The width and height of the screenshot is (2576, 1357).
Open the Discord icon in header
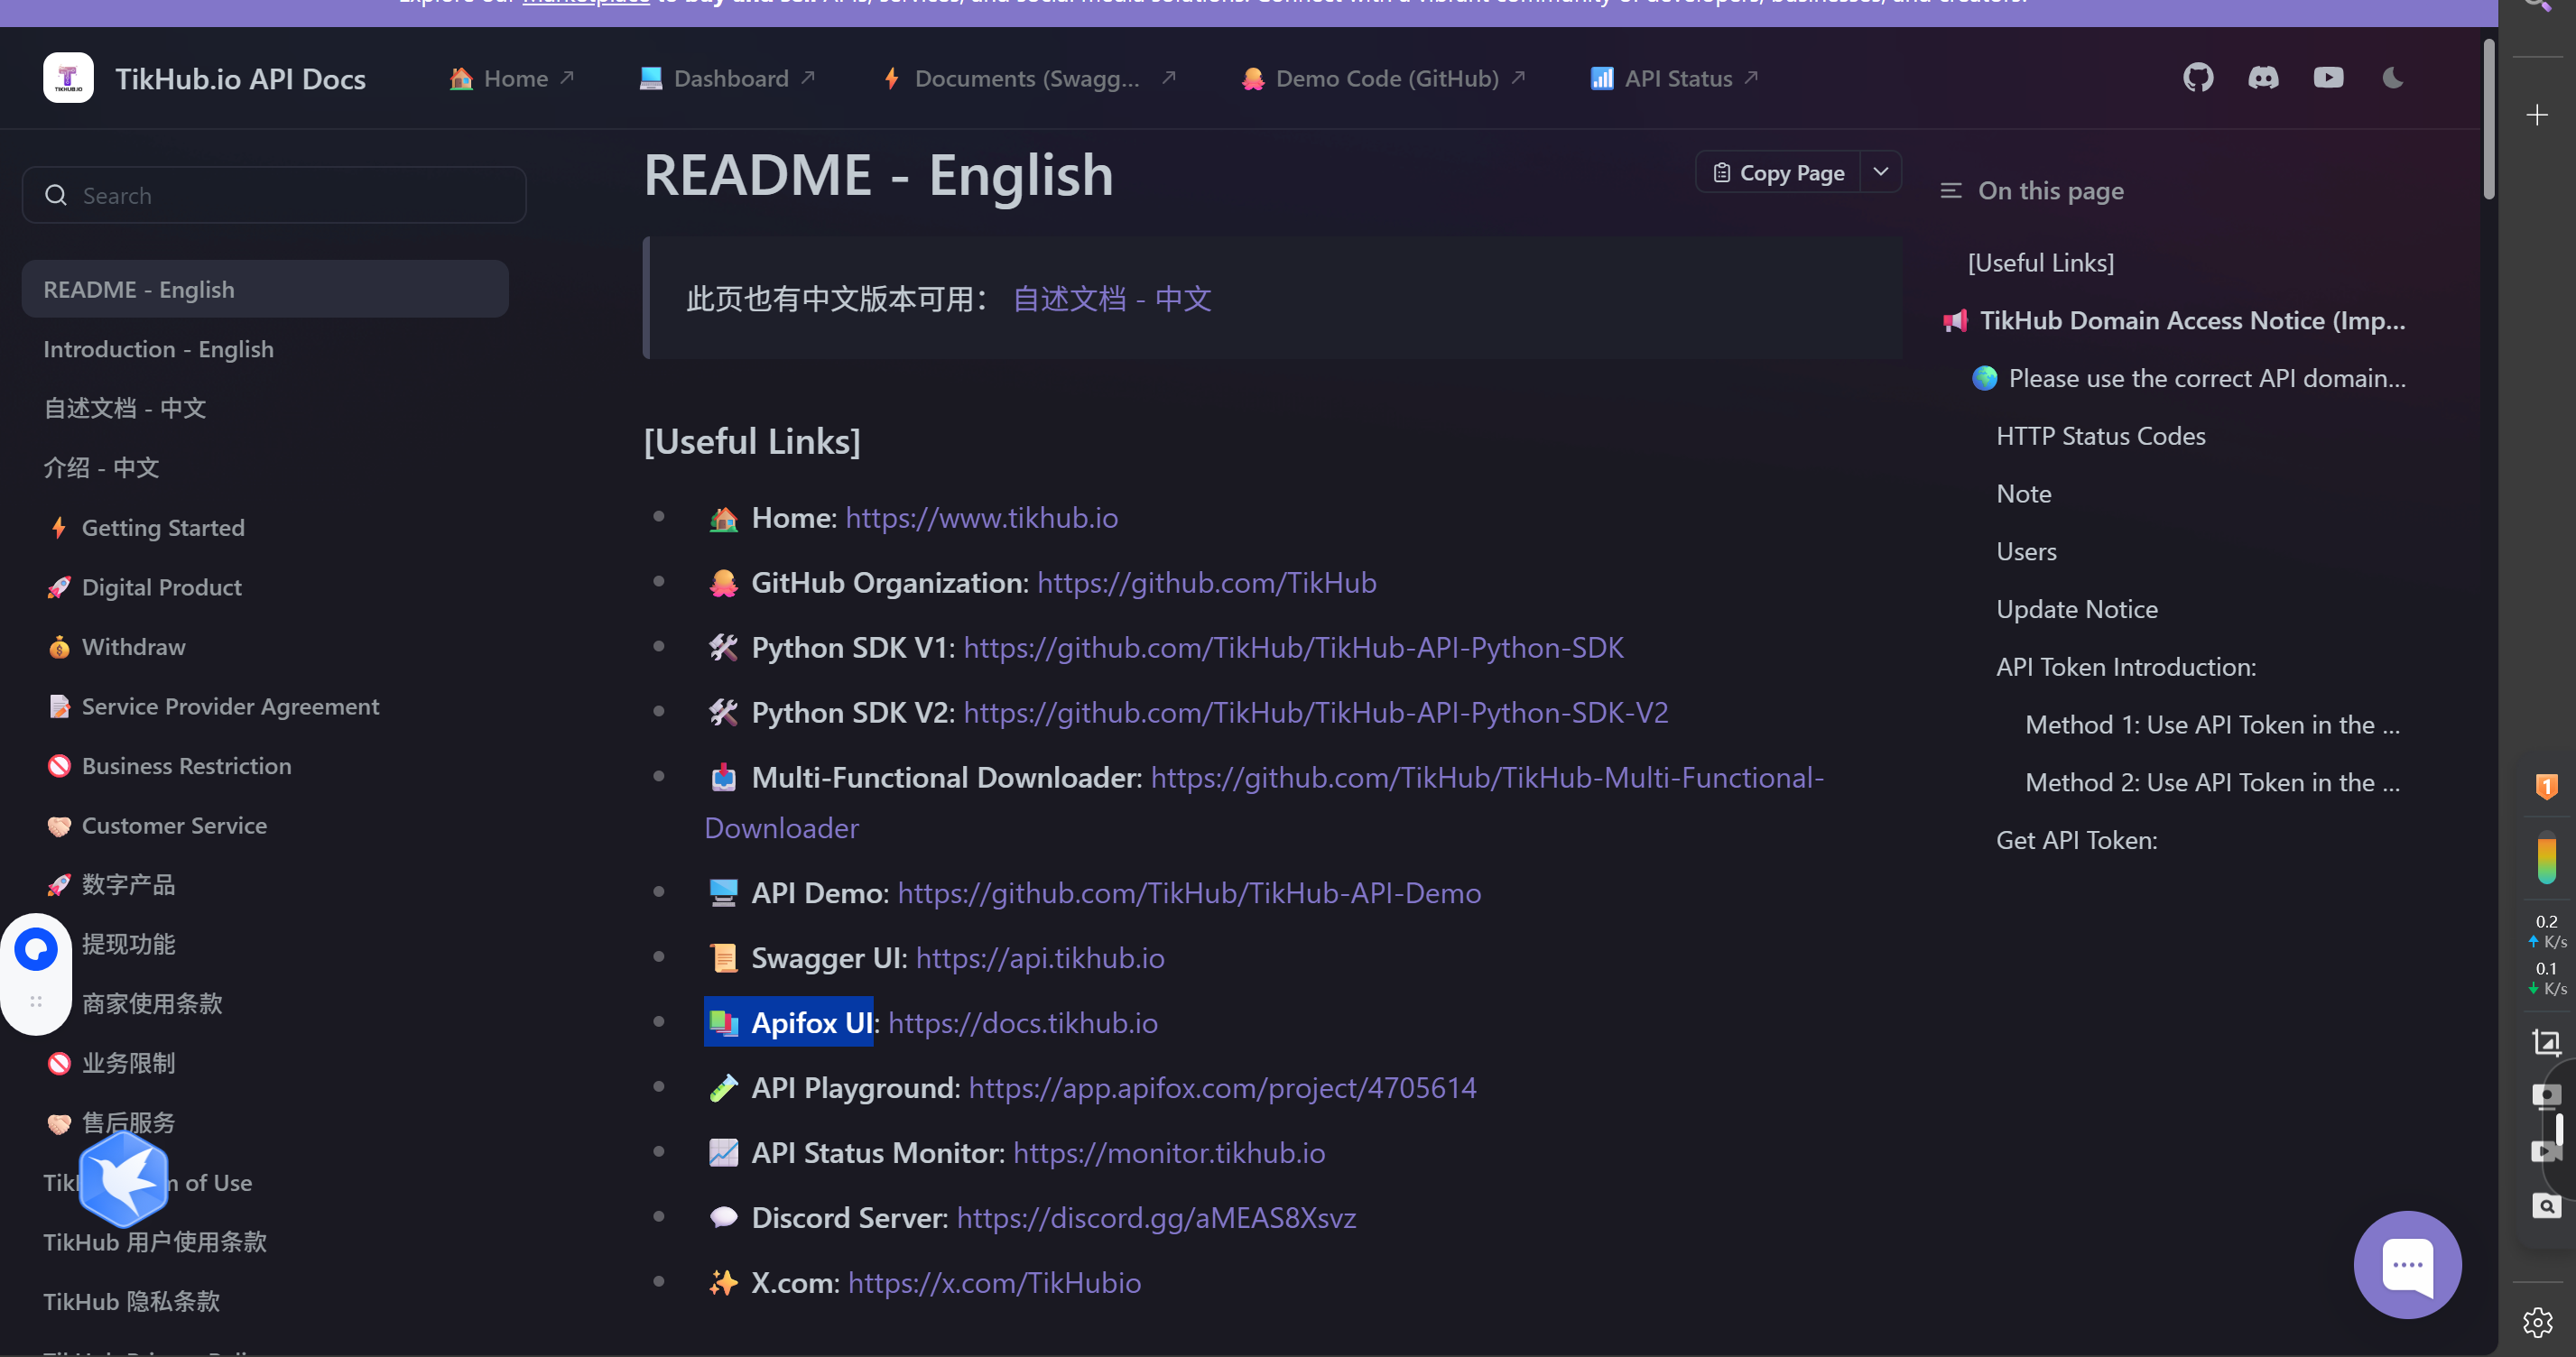2263,78
